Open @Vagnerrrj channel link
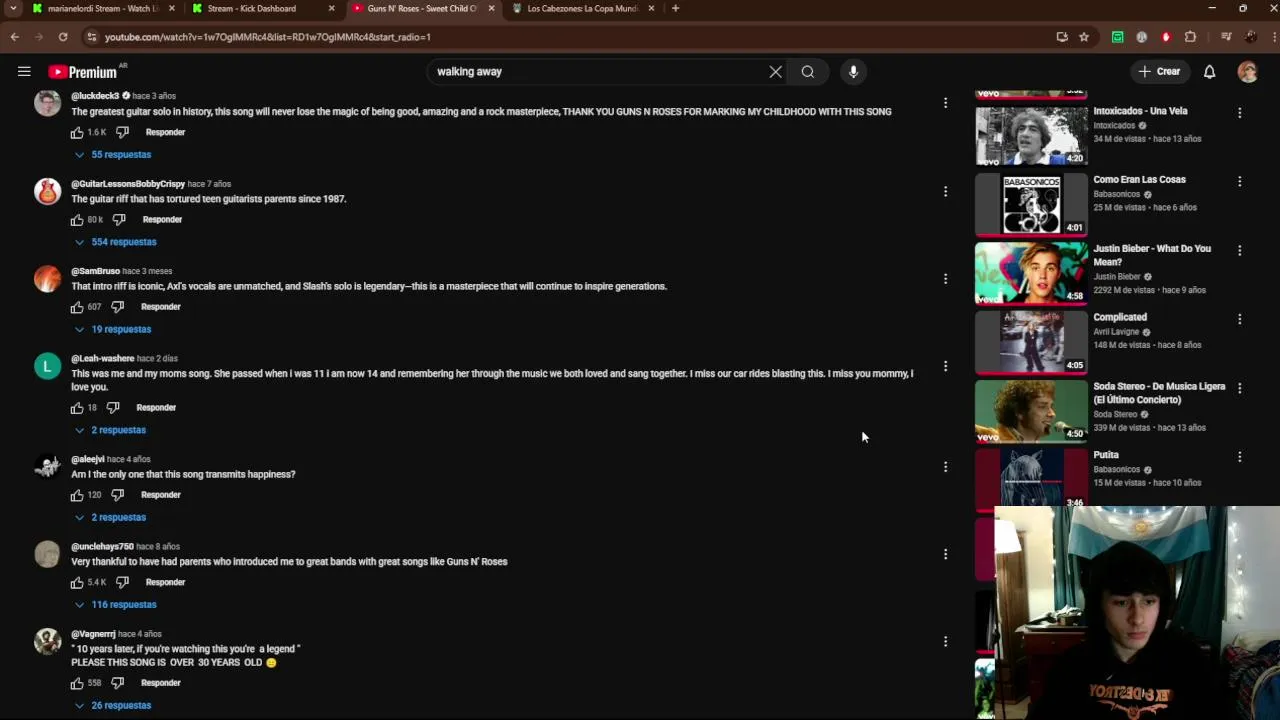 (x=93, y=634)
